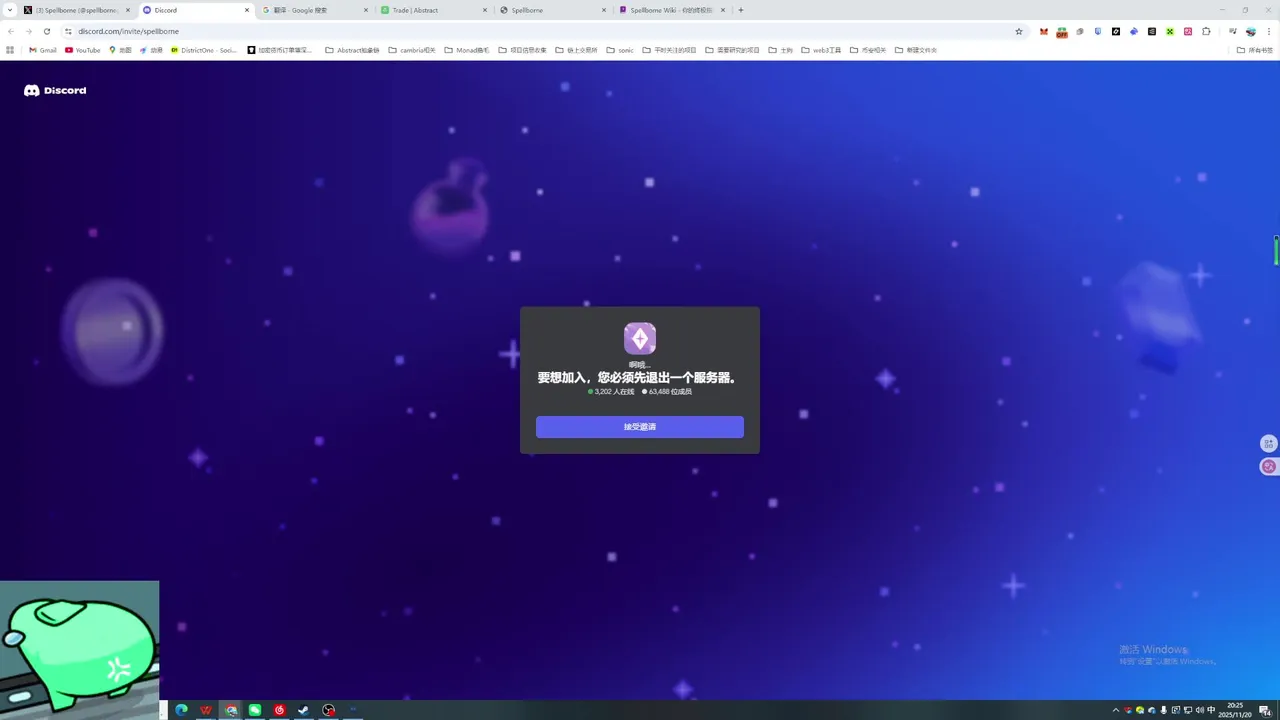Show hidden system tray icons
The image size is (1280, 720).
[1116, 710]
